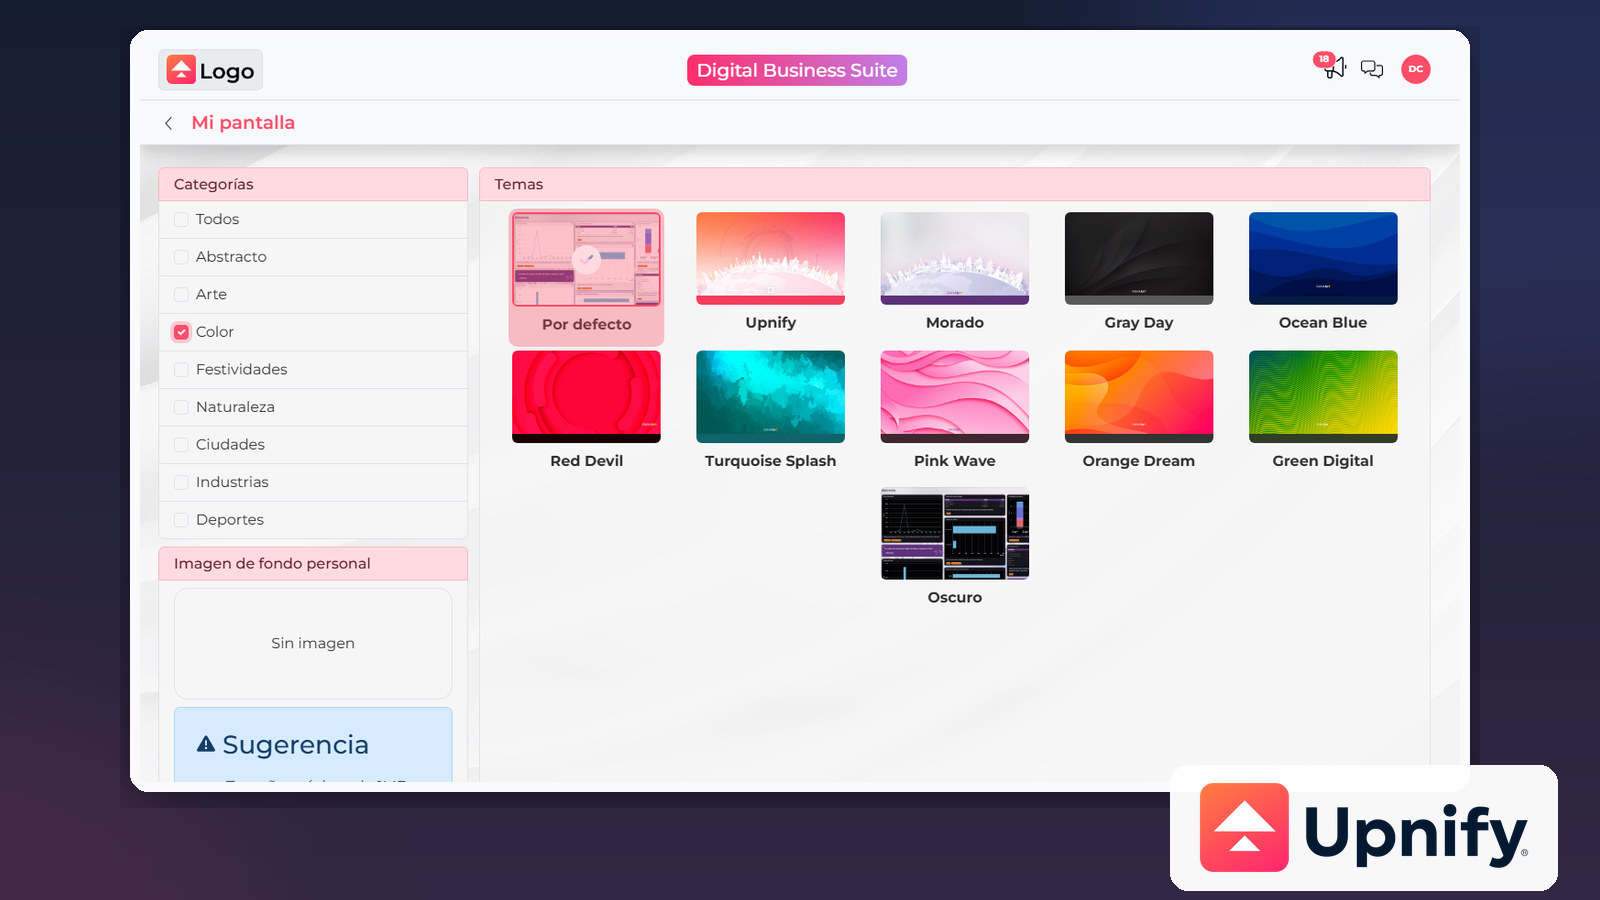Screen dimensions: 1600x900
Task: Click the Digital Business Suite title badge
Action: click(797, 70)
